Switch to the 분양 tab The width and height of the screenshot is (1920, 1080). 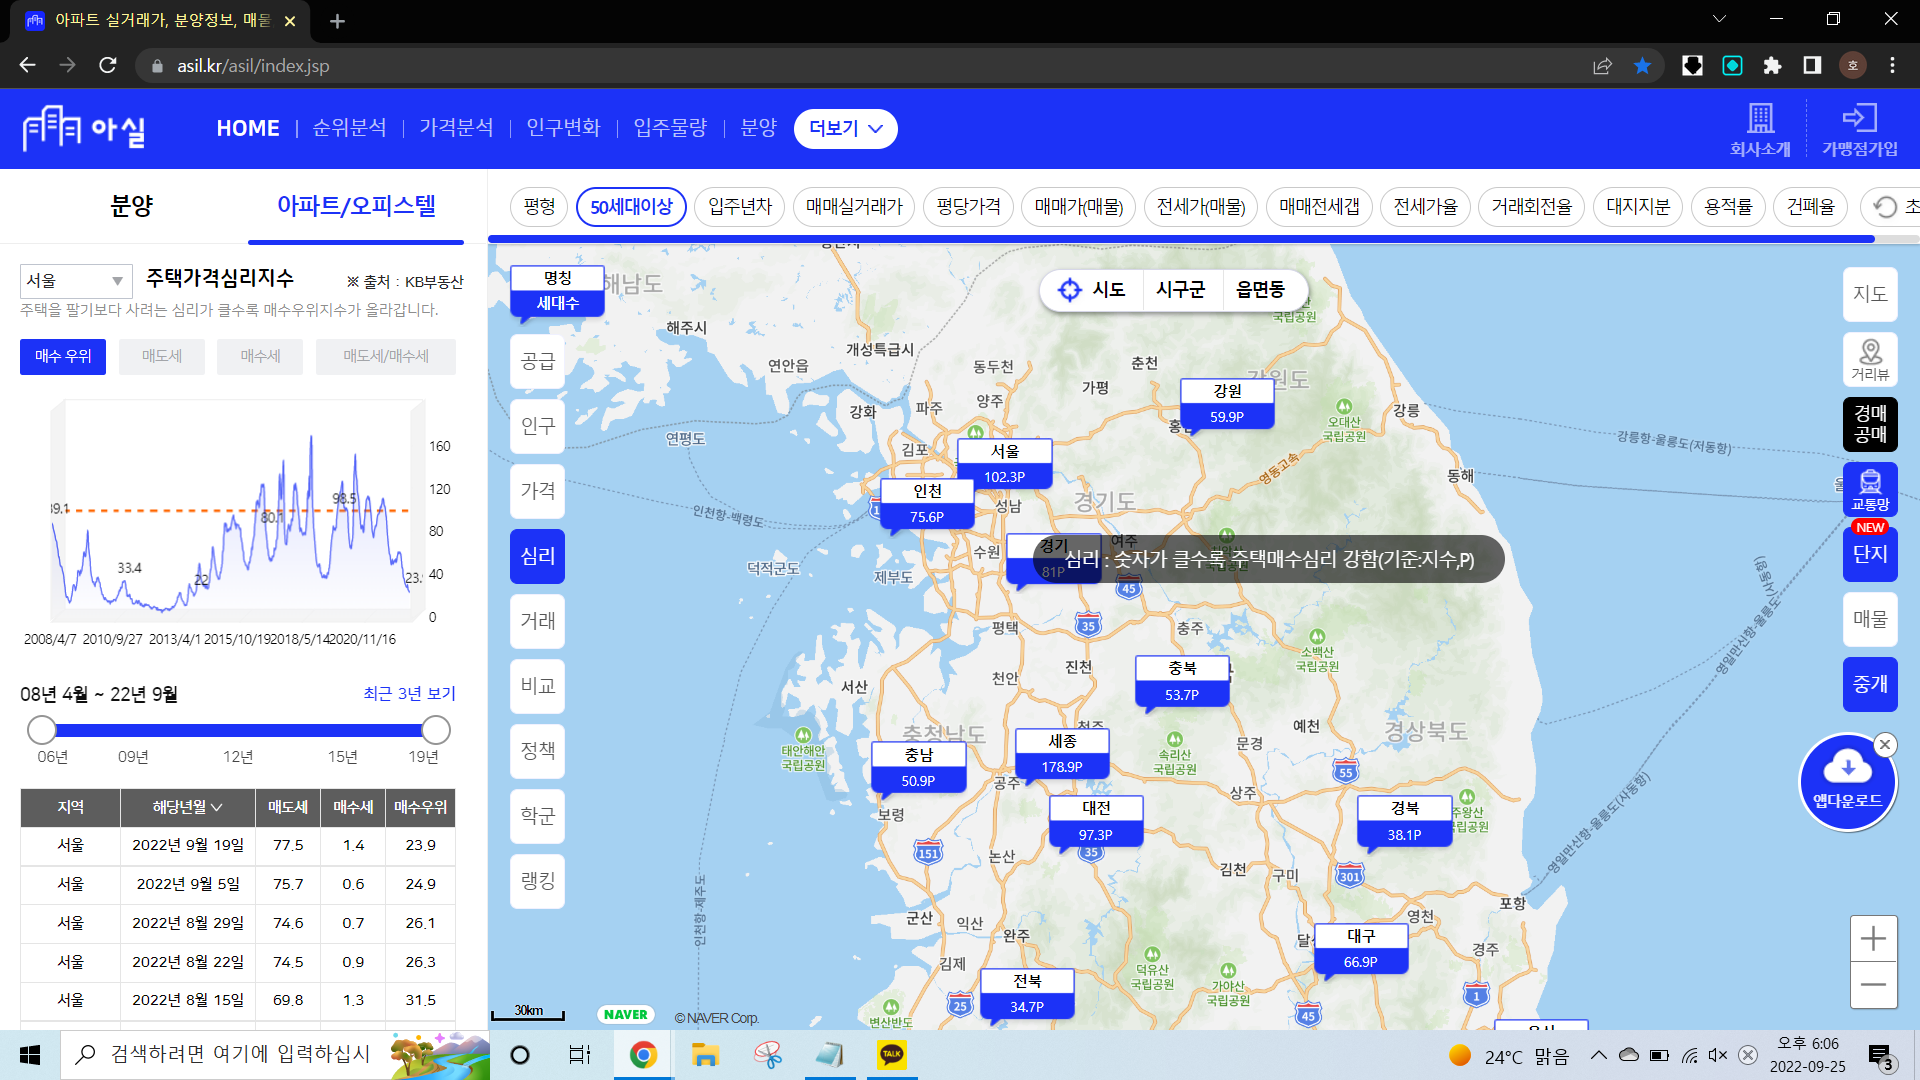pyautogui.click(x=131, y=206)
